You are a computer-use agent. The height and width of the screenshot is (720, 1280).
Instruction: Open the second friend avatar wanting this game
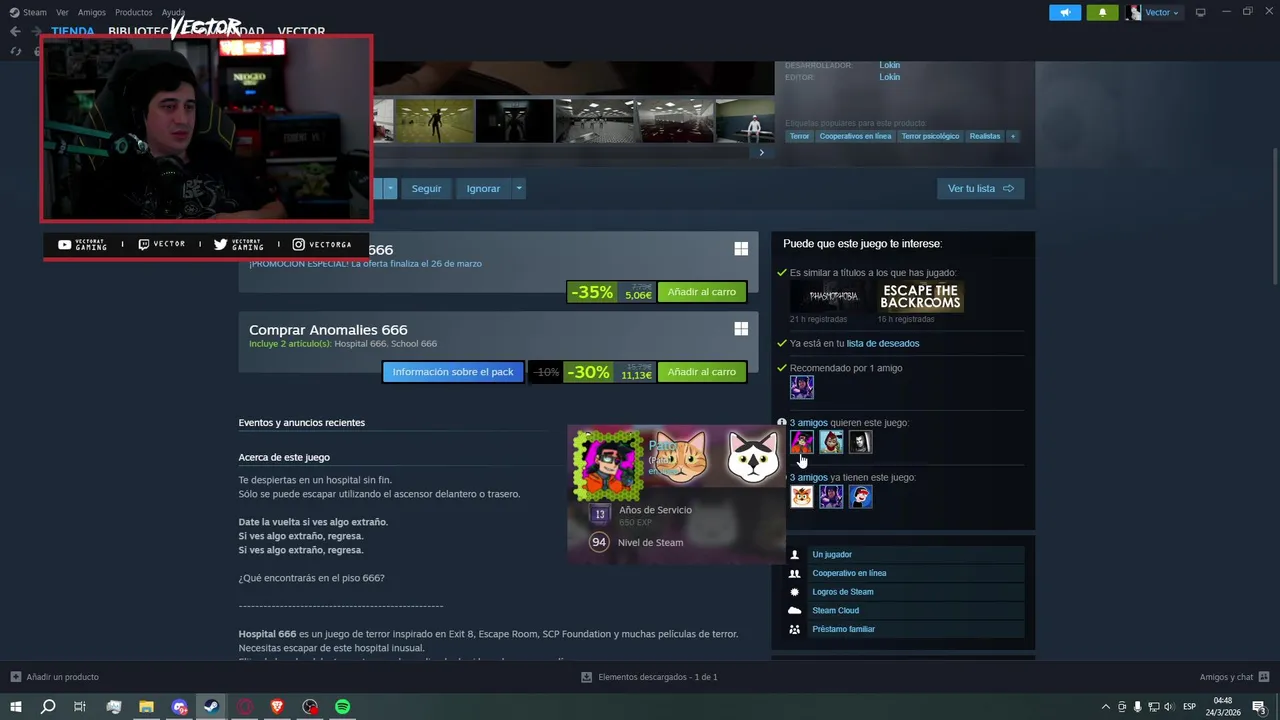pos(831,442)
